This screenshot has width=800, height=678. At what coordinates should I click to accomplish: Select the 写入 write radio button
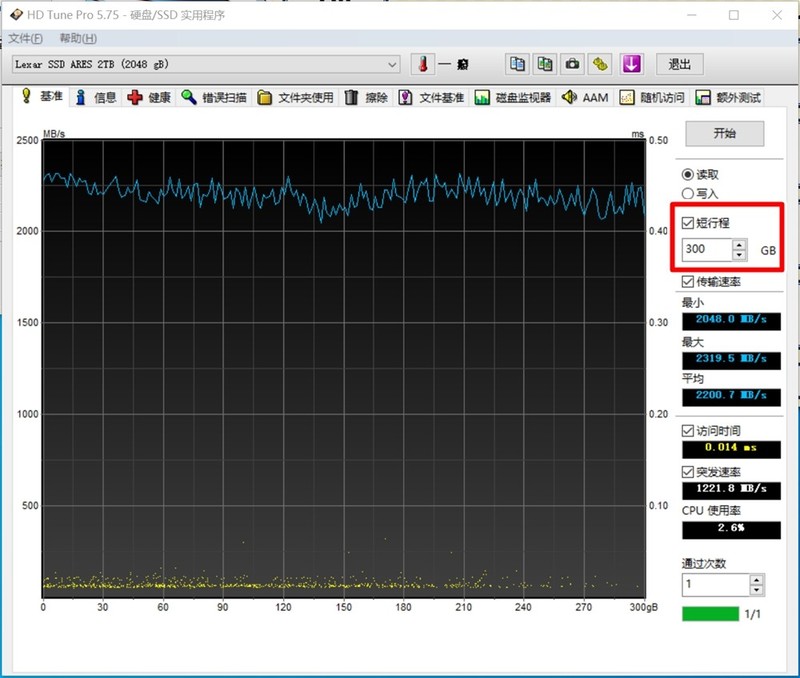coord(687,193)
